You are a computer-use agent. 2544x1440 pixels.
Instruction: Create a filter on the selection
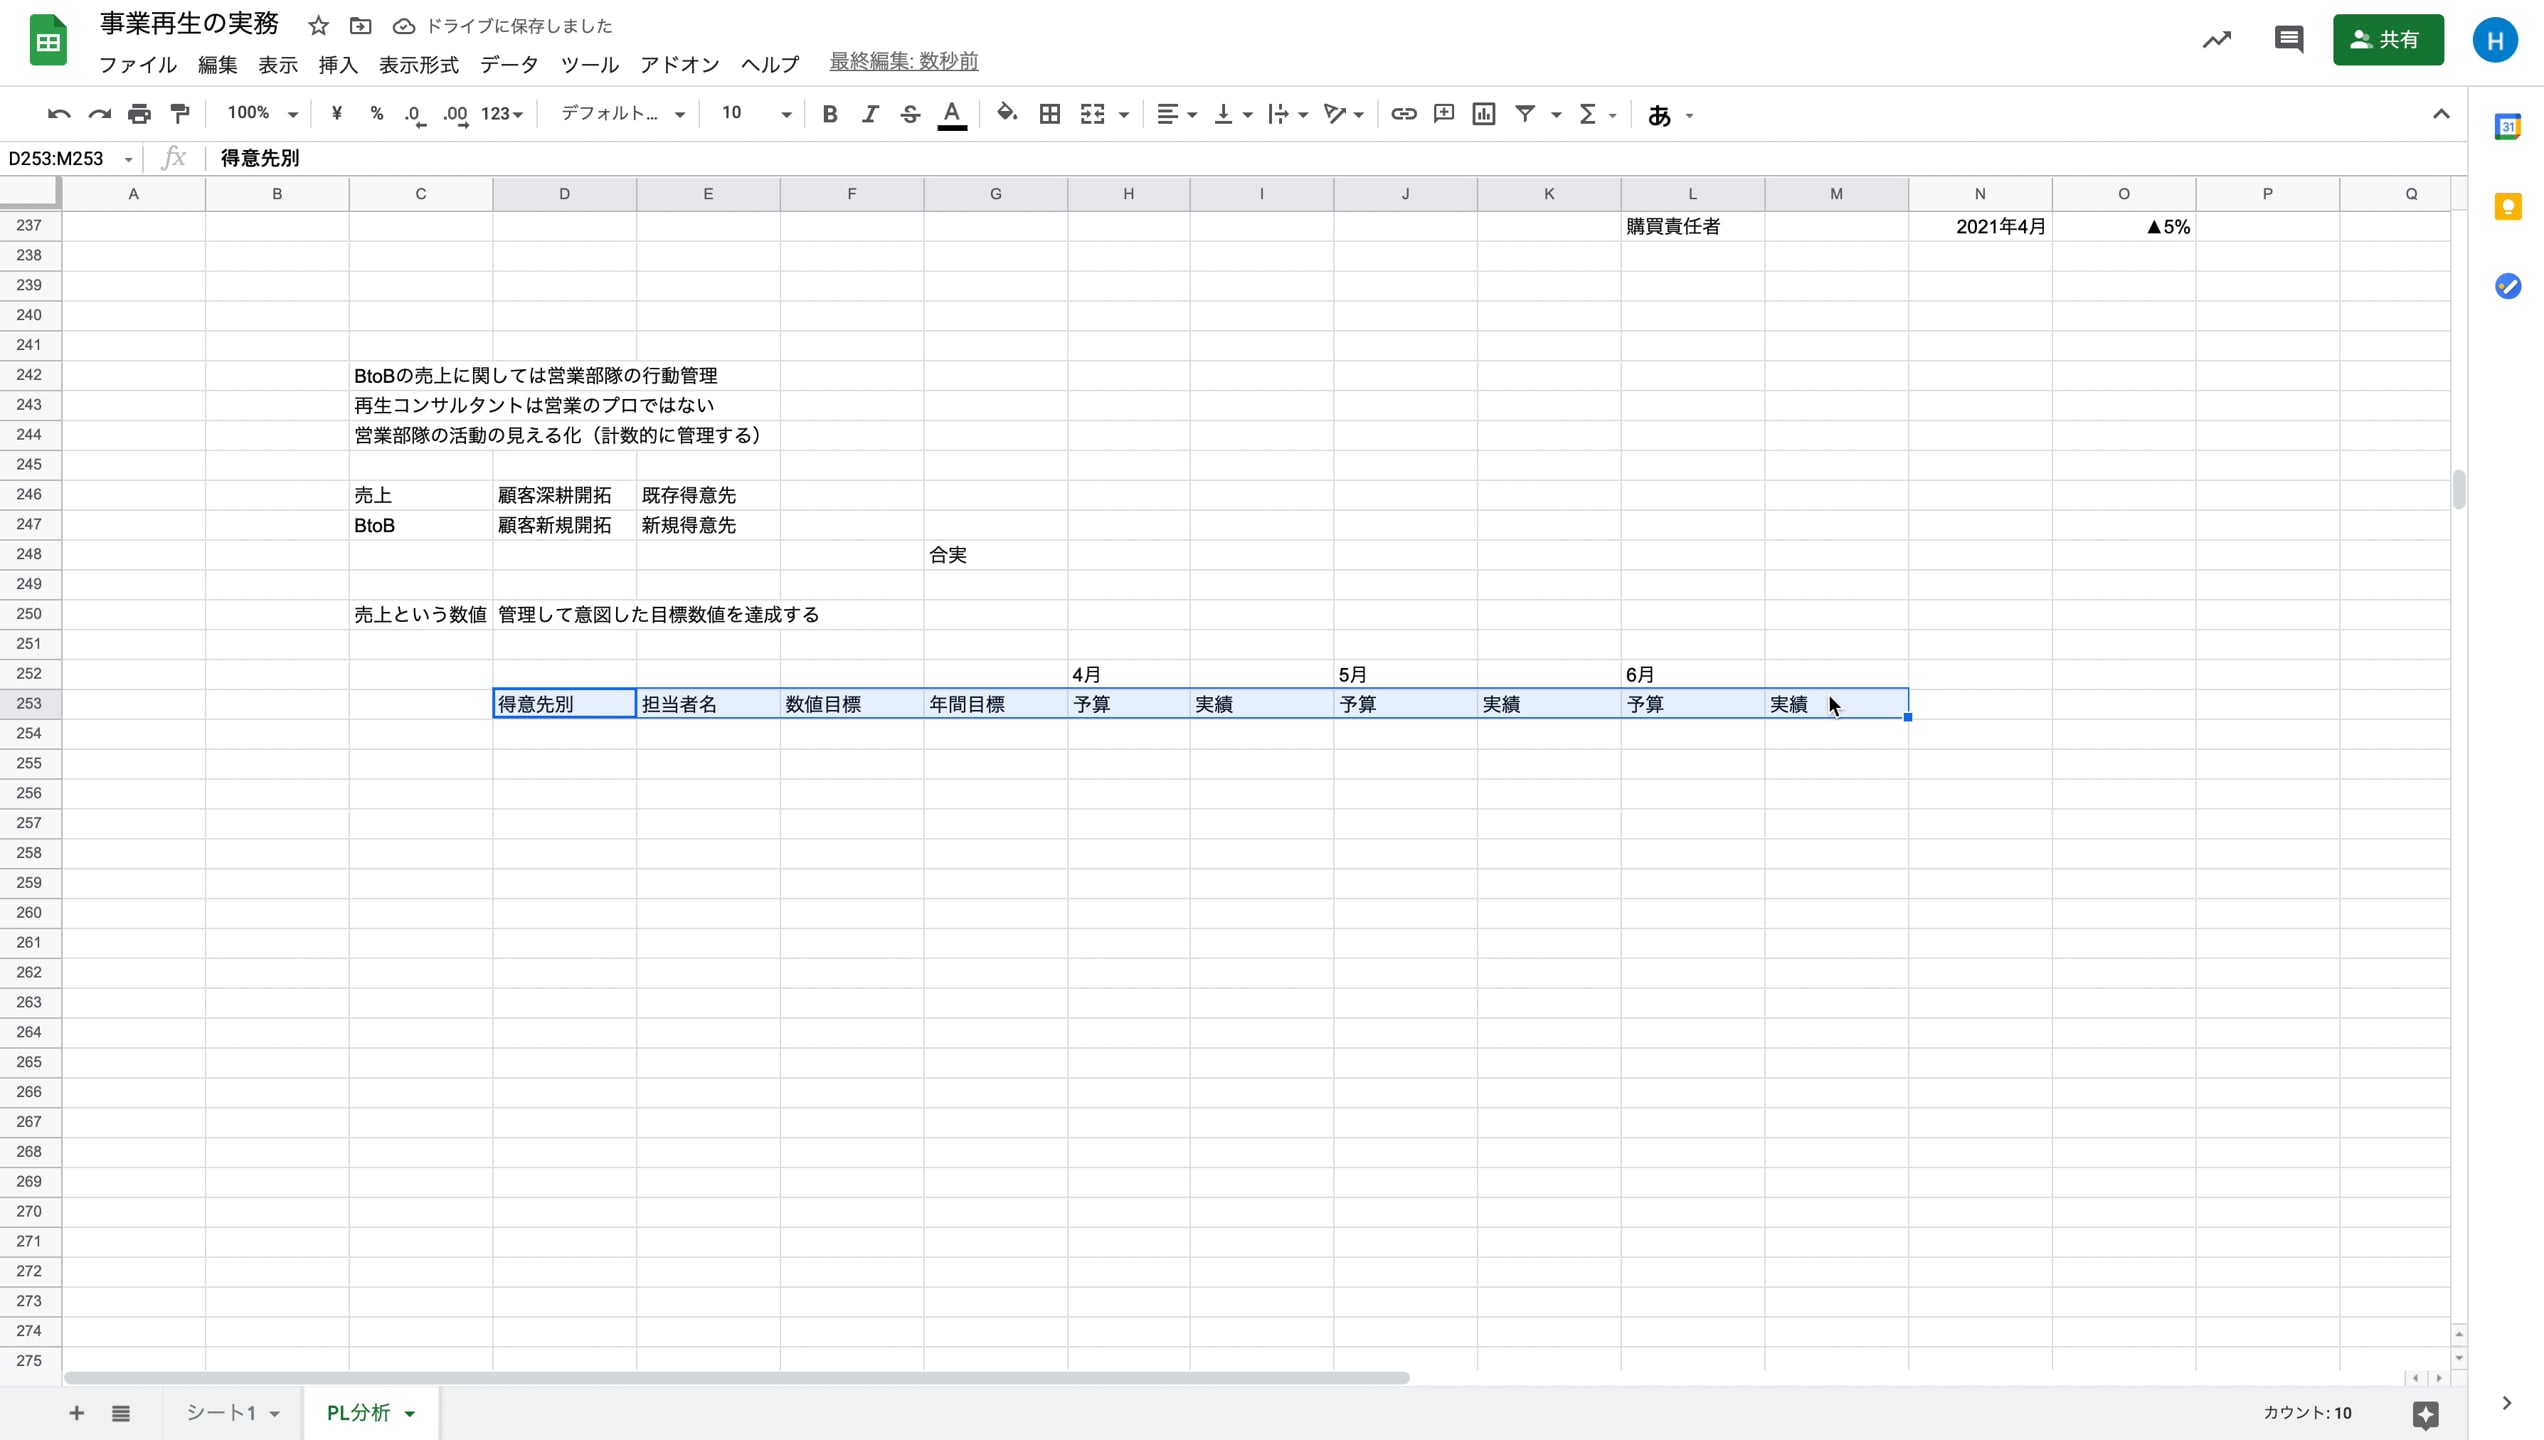pos(1524,113)
